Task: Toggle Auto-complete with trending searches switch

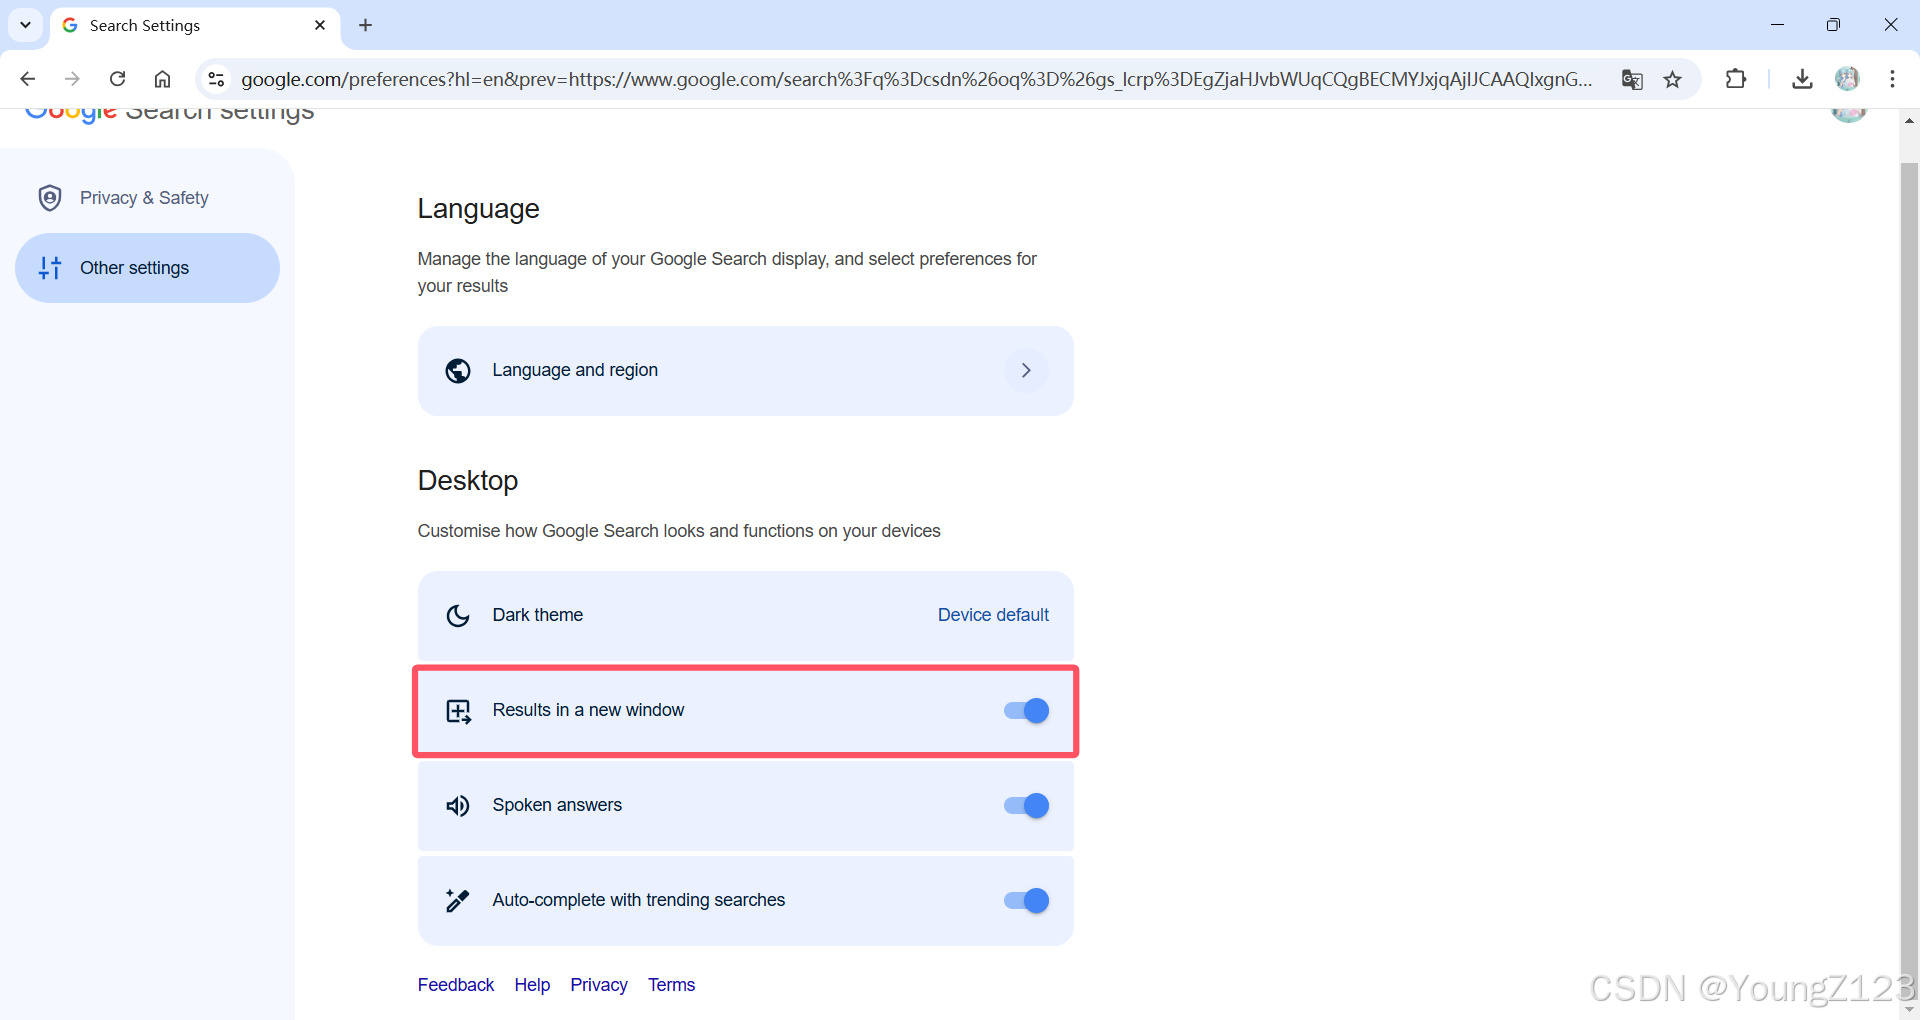Action: click(1027, 901)
